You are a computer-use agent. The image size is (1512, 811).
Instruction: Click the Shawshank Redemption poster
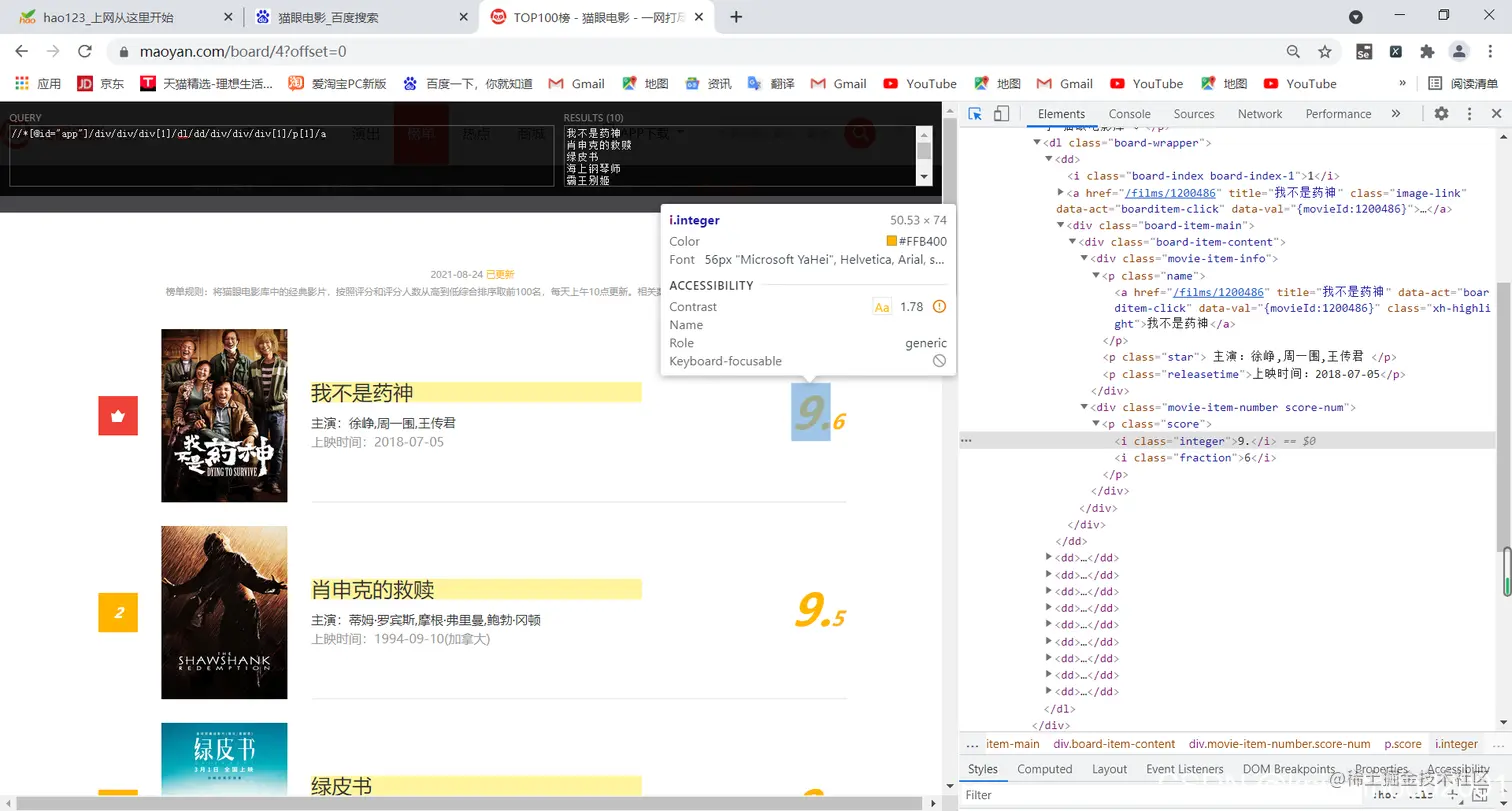point(224,612)
